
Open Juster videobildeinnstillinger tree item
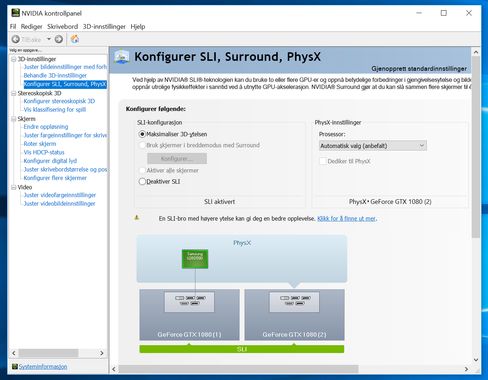point(59,204)
